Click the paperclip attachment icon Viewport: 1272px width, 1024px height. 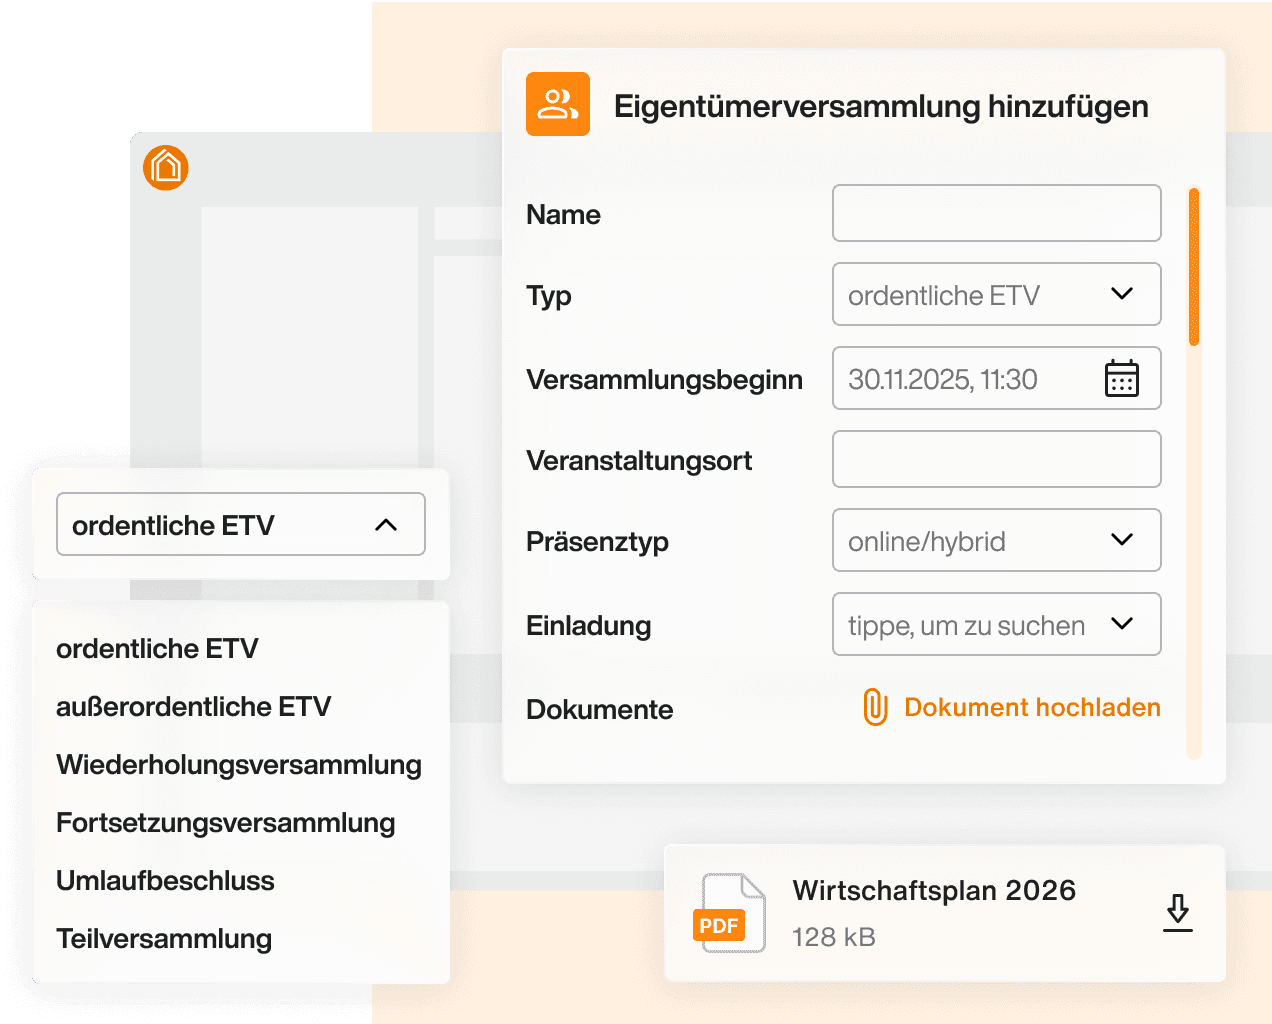(875, 707)
